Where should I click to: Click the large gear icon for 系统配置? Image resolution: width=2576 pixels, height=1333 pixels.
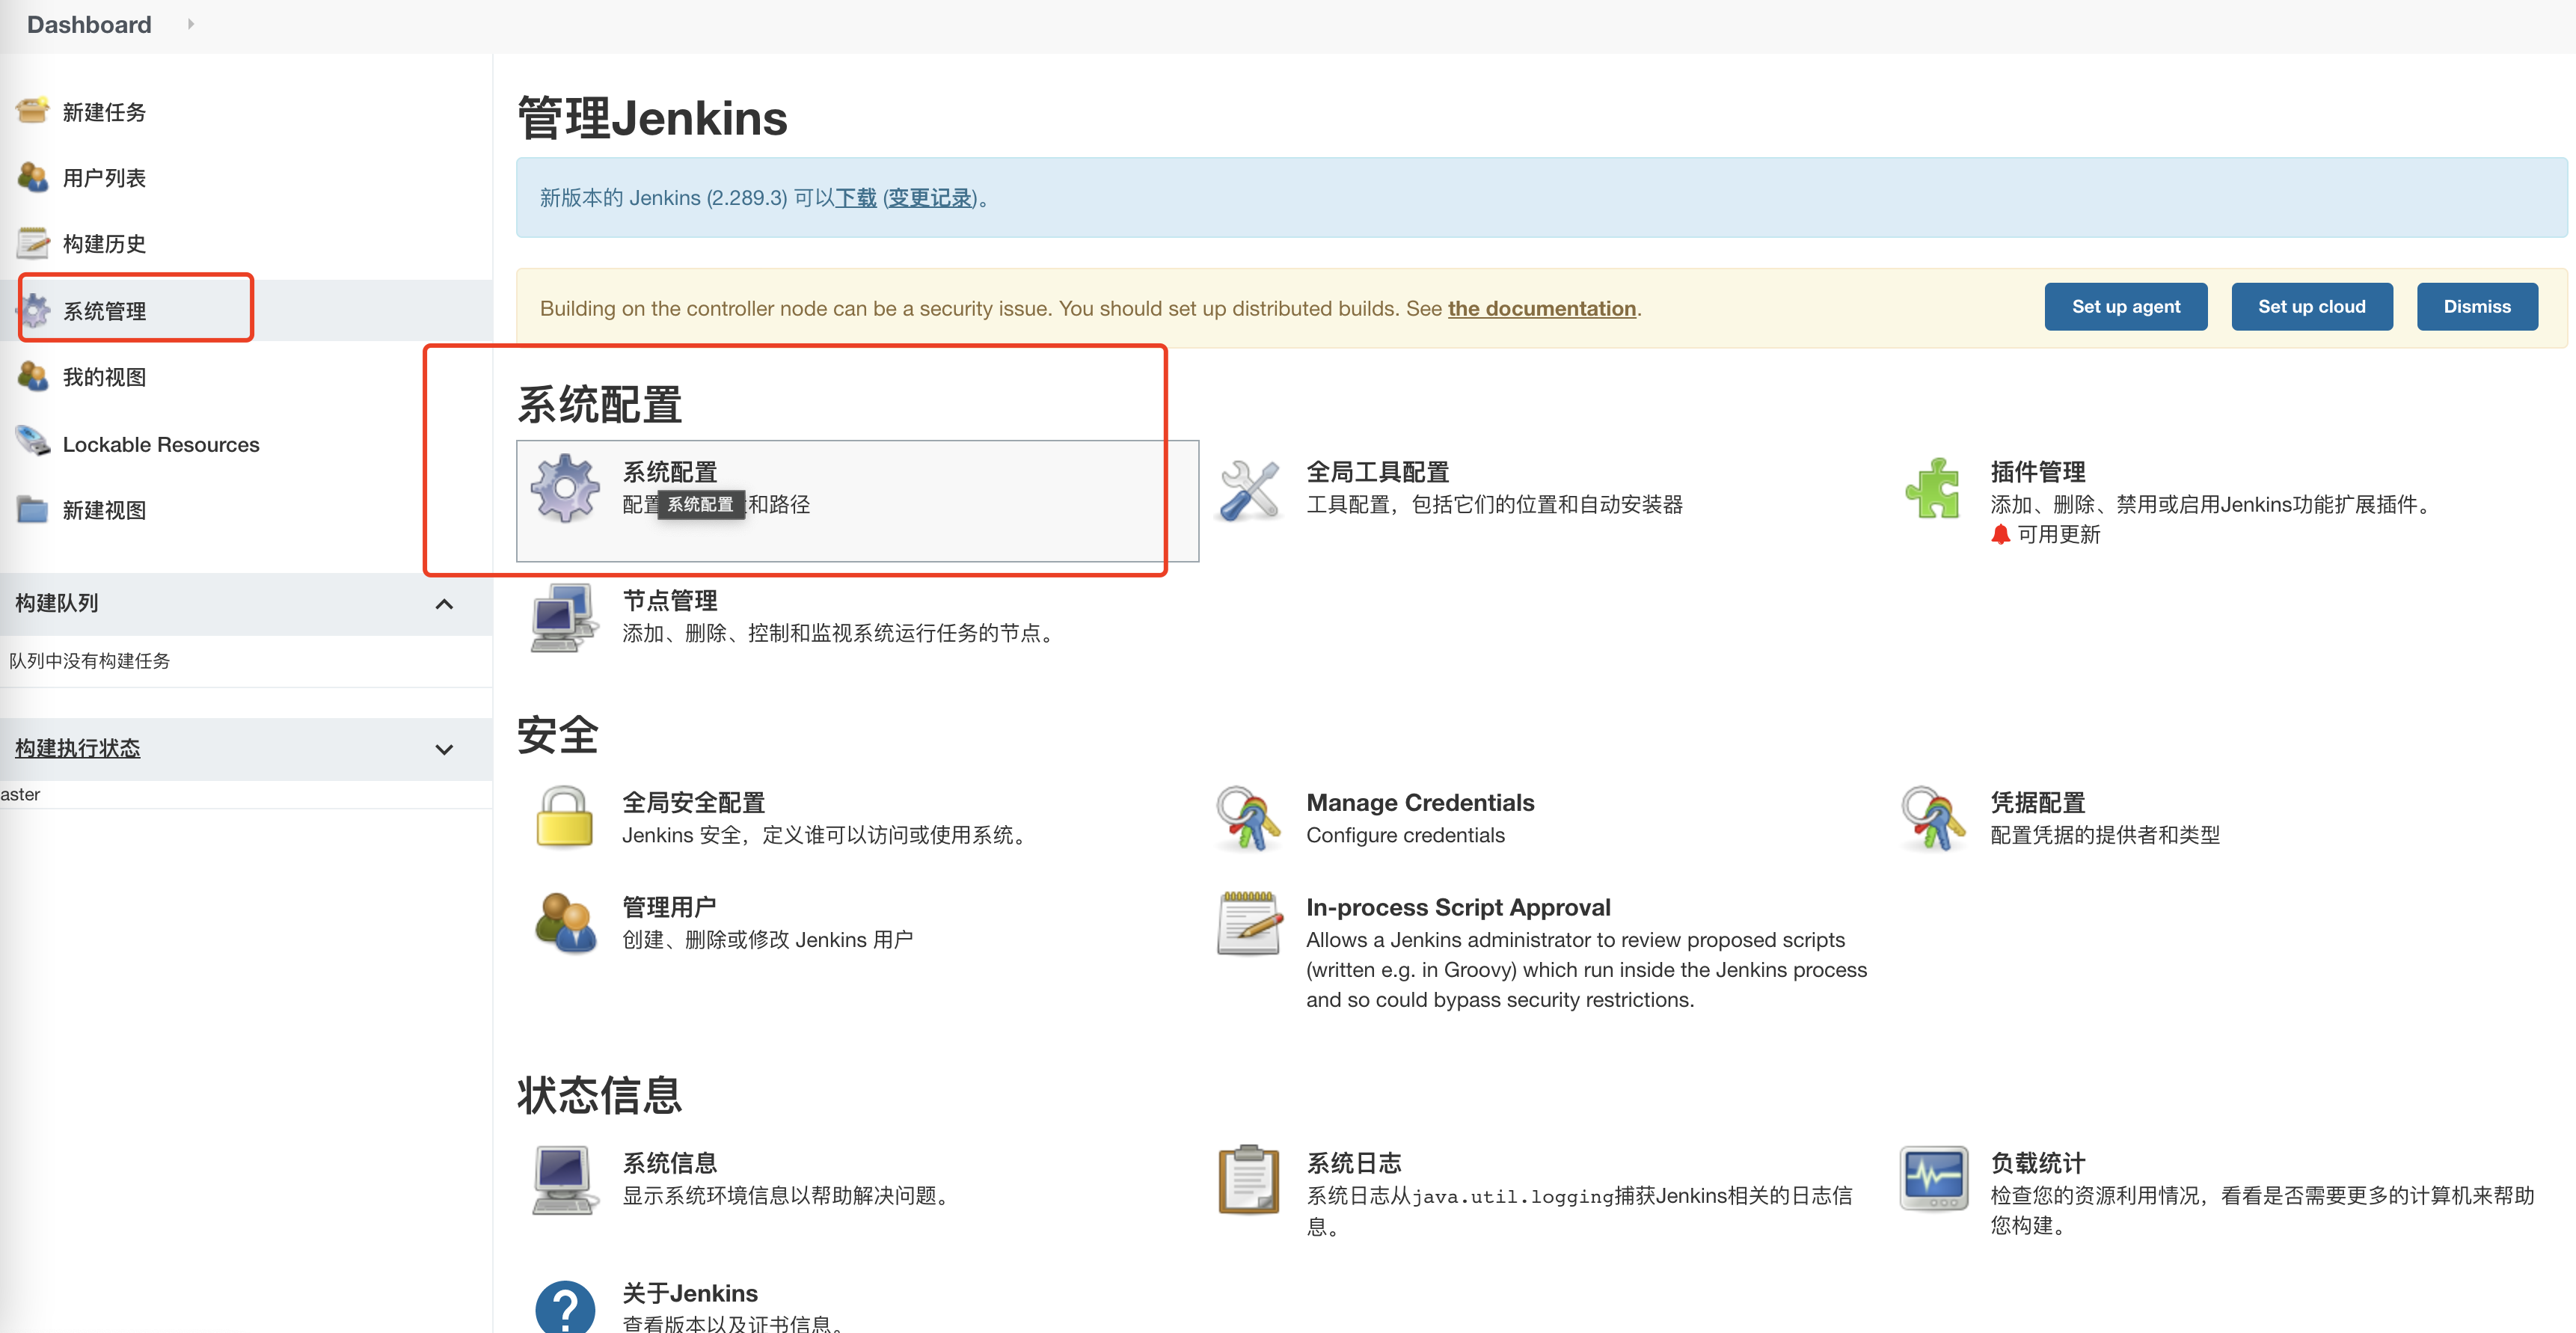point(565,488)
